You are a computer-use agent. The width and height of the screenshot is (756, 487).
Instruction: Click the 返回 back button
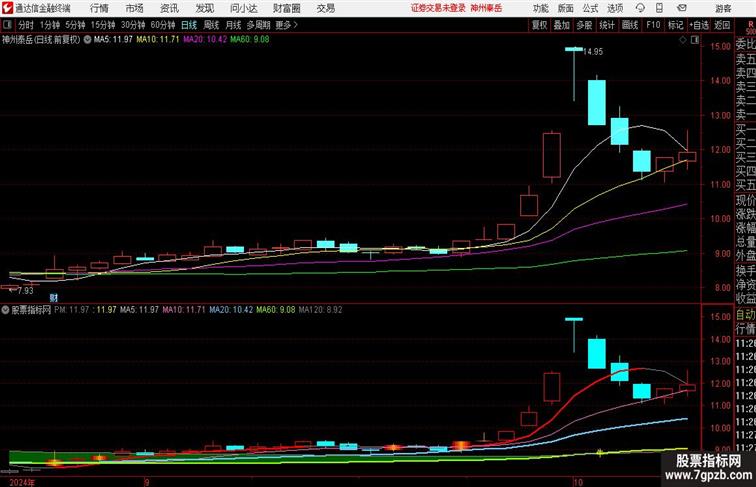point(722,25)
